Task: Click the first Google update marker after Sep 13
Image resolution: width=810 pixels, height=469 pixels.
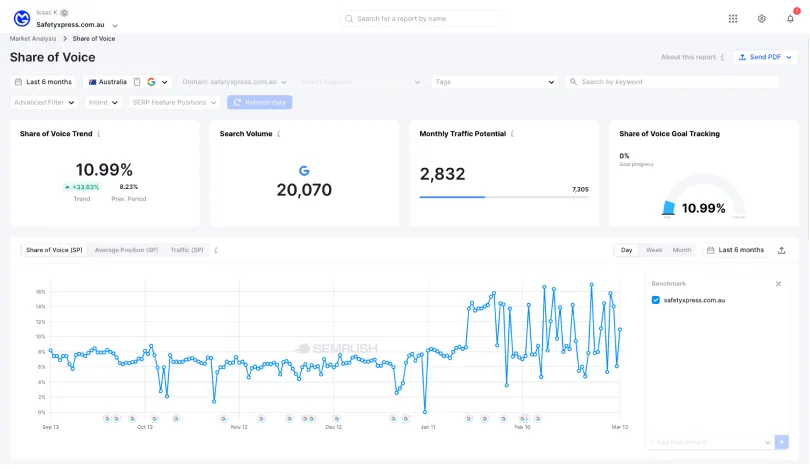Action: point(107,419)
